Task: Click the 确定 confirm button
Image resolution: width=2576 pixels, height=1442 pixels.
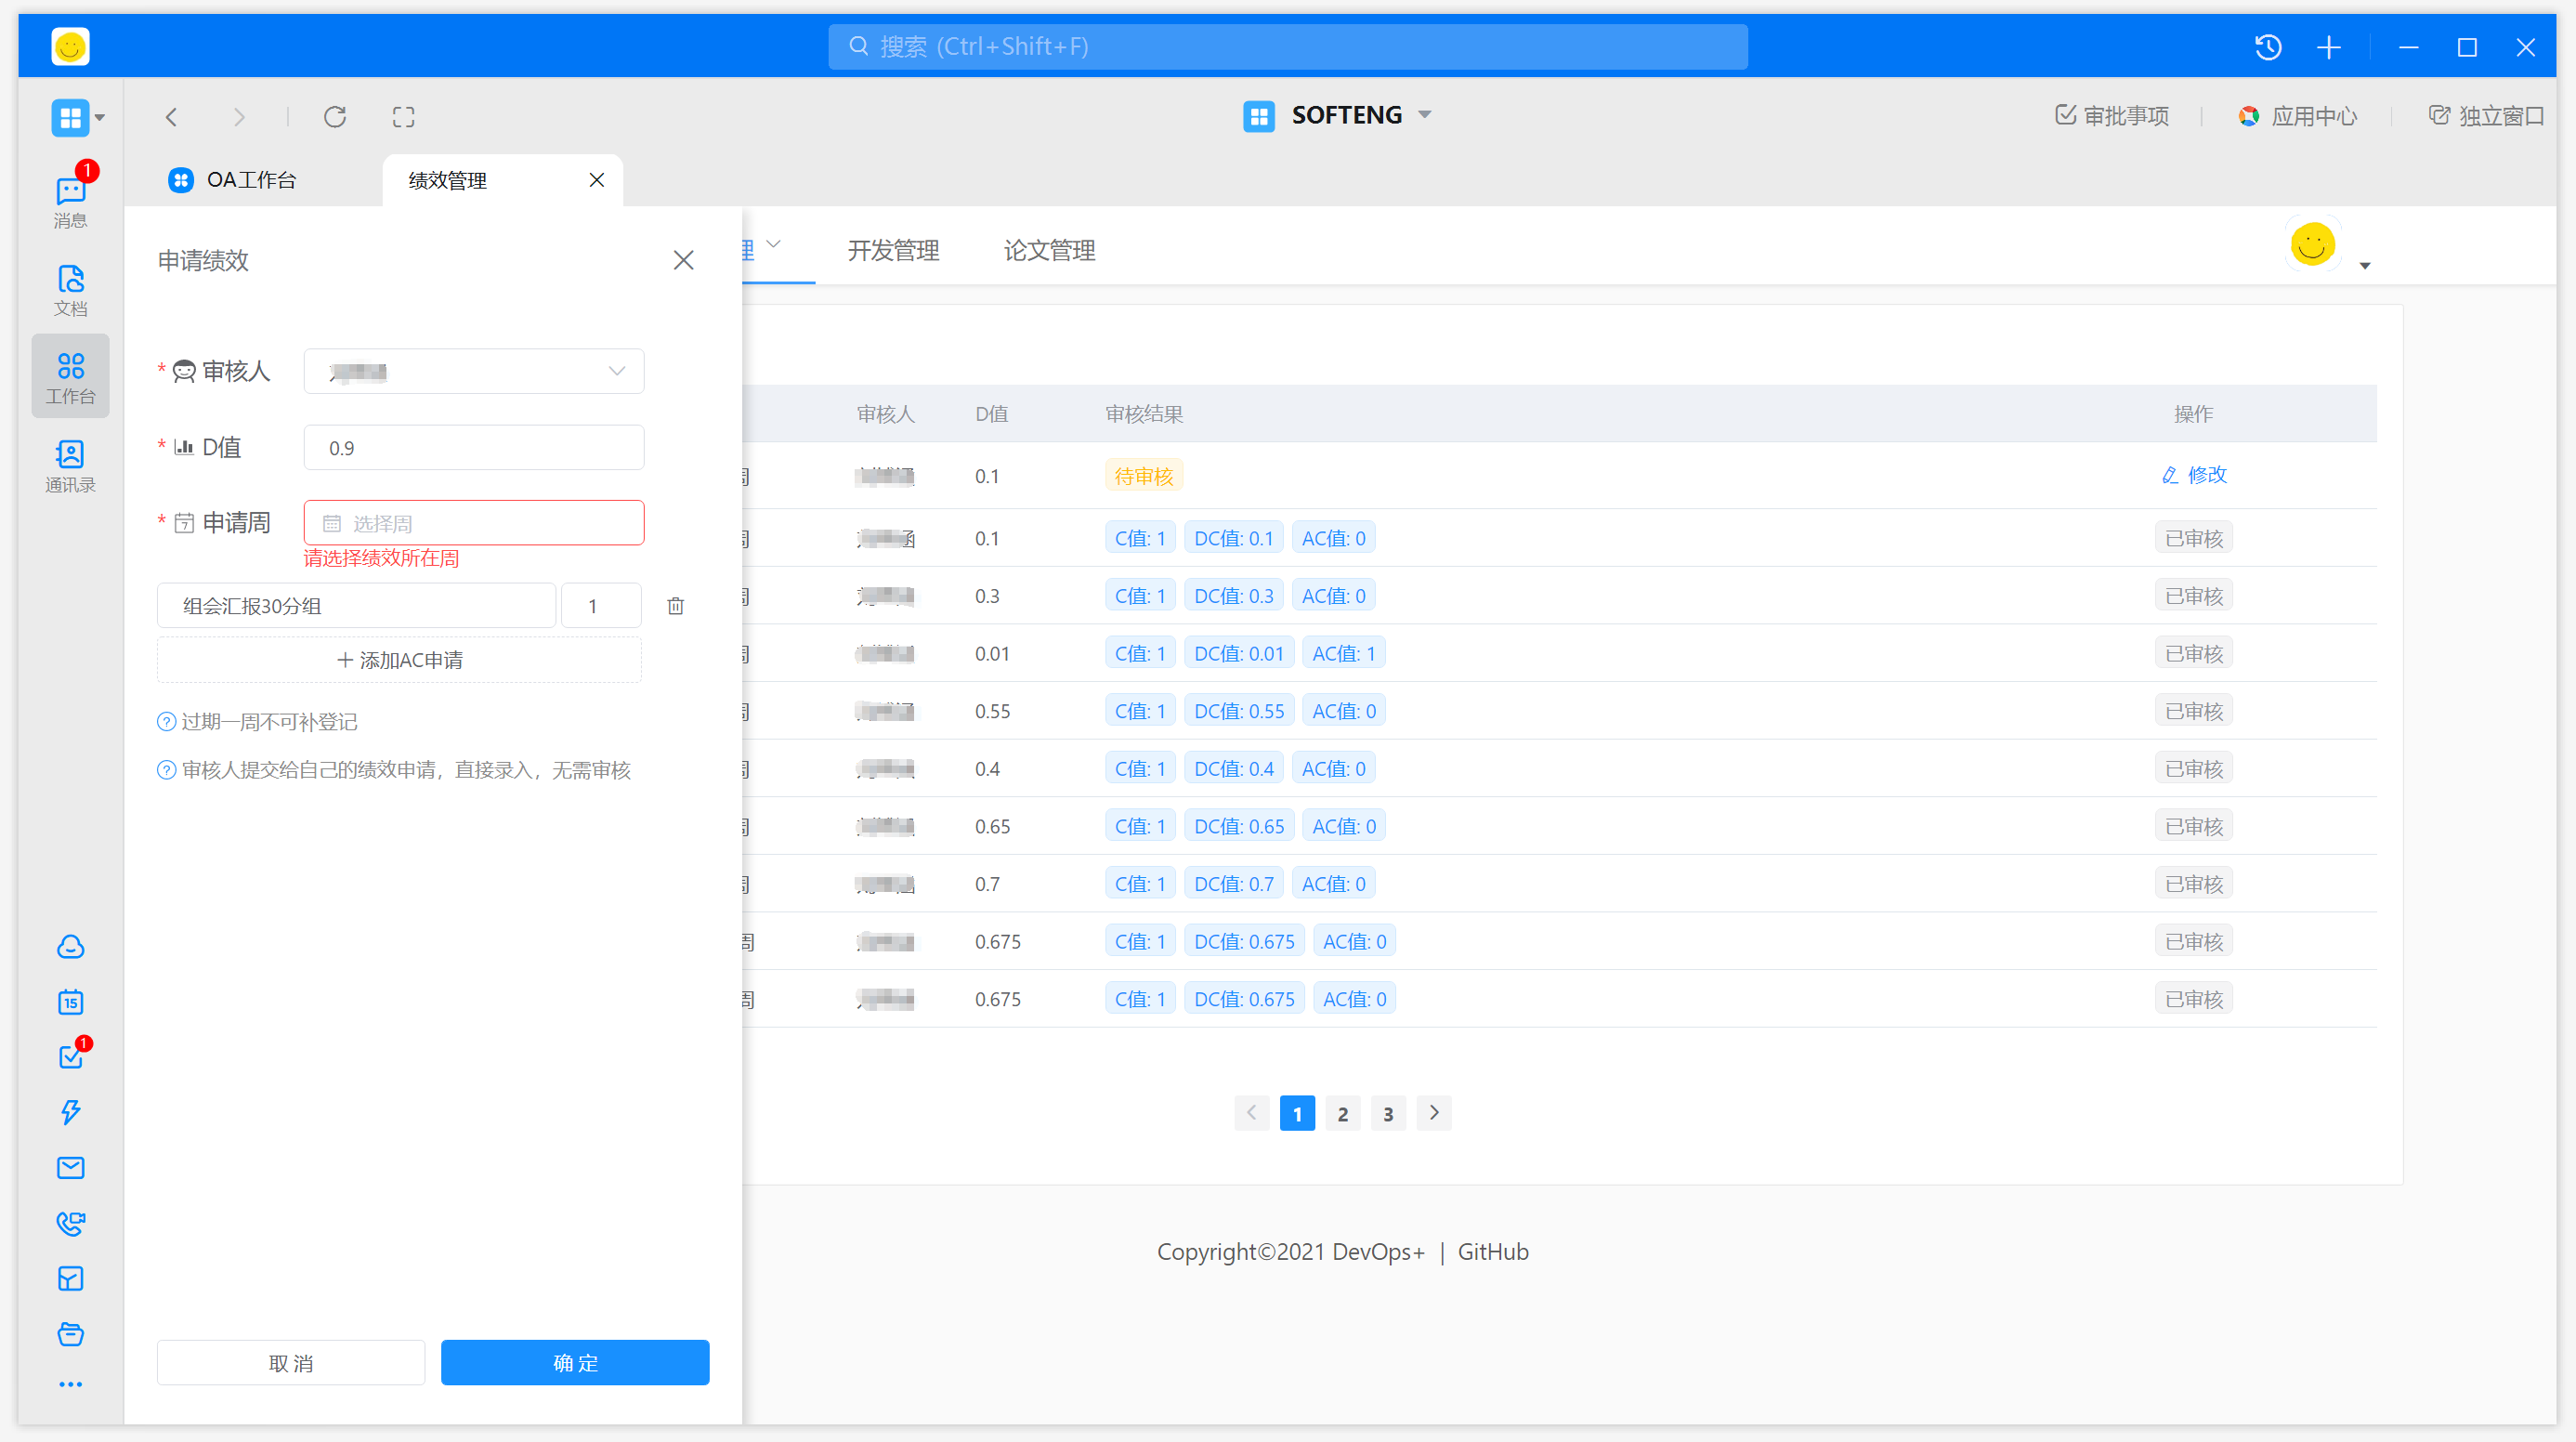Action: (x=575, y=1362)
